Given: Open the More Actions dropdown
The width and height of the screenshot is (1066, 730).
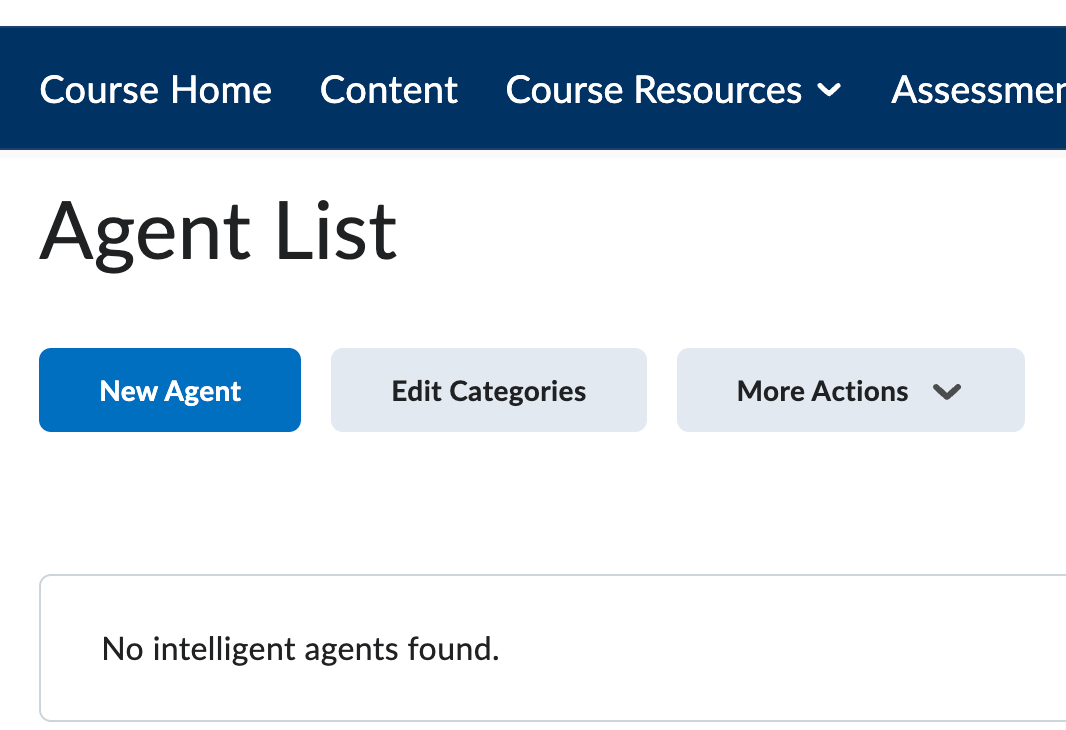Looking at the screenshot, I should pyautogui.click(x=849, y=390).
